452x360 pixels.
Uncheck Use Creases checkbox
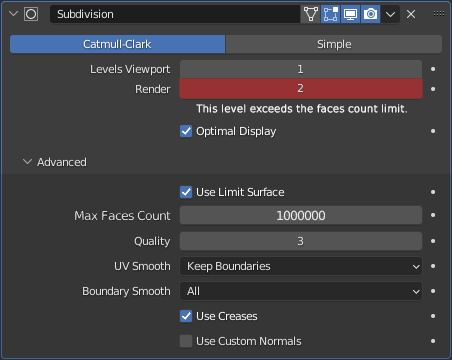point(186,316)
